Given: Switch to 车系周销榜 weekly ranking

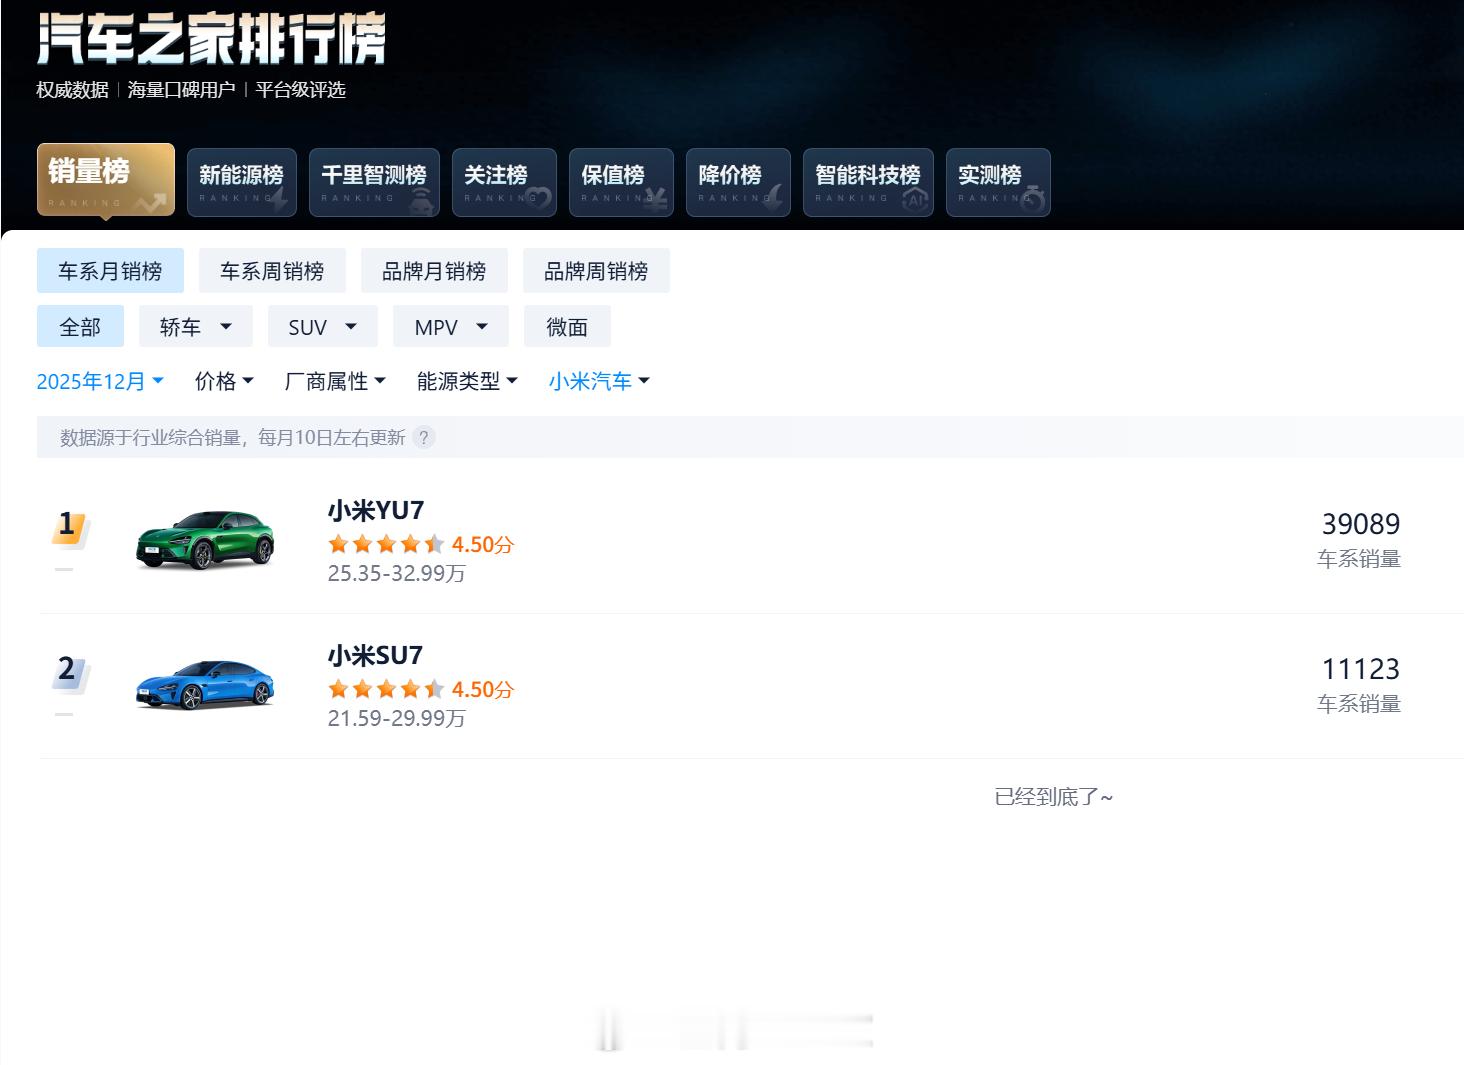Looking at the screenshot, I should [272, 271].
